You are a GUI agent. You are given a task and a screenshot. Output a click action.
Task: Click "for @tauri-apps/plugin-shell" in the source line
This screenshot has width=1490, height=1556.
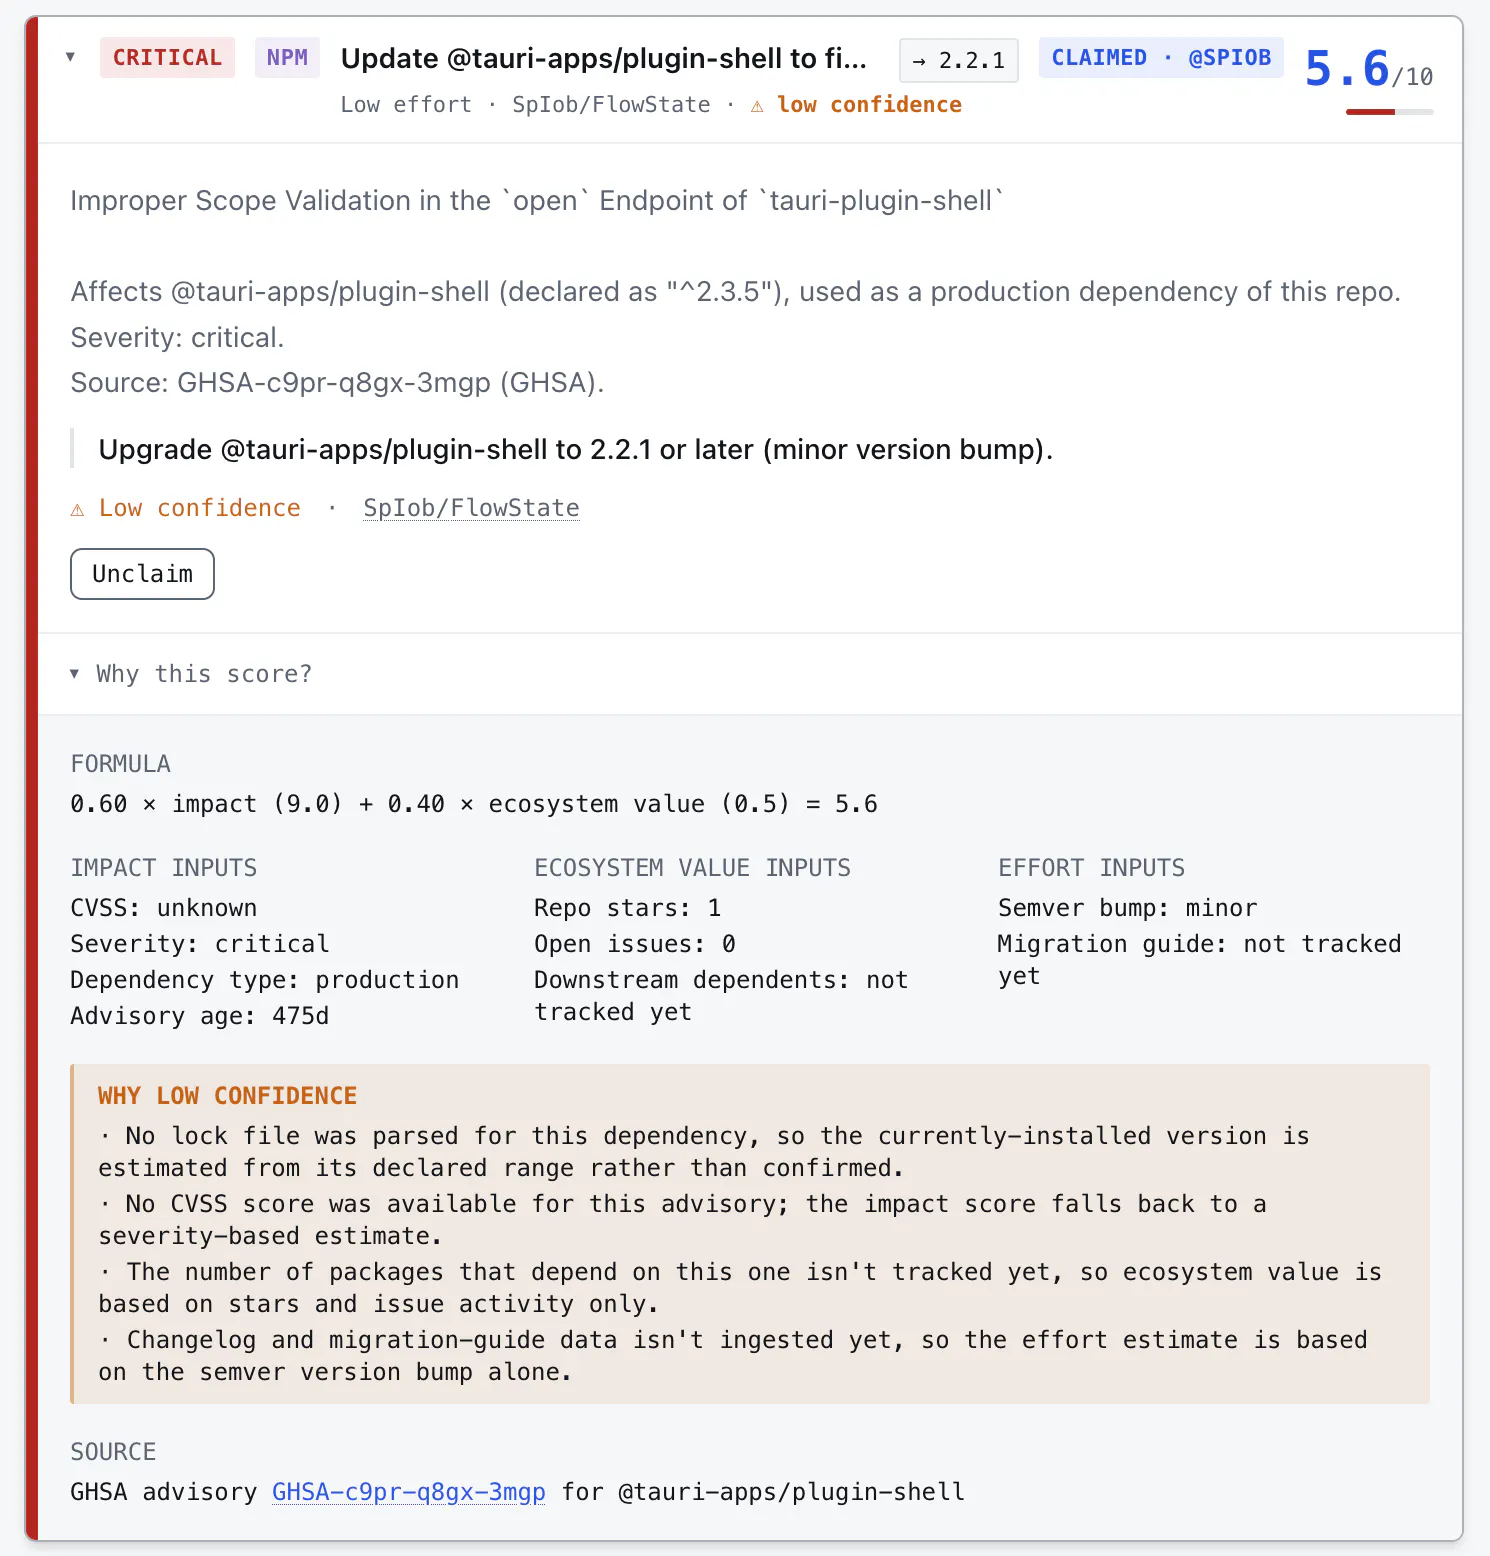763,1492
